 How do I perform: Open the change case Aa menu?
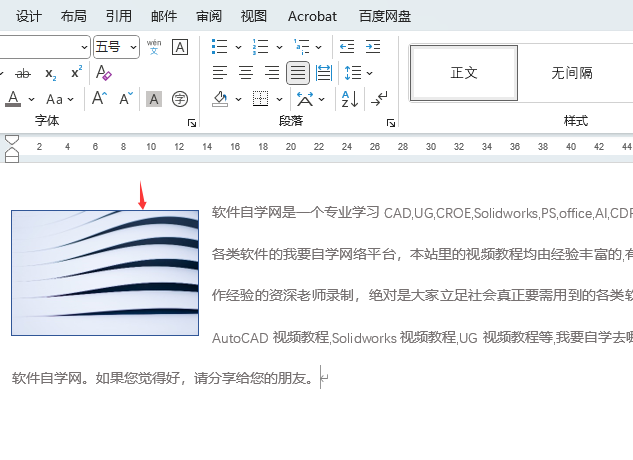tap(60, 99)
